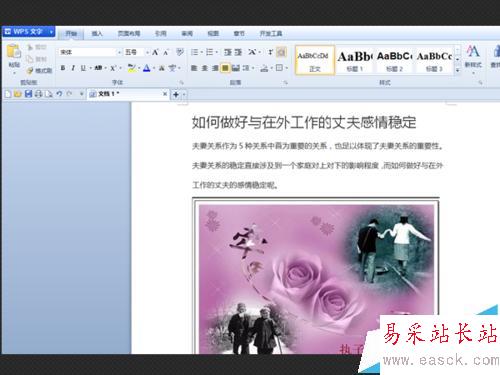
Task: Apply the 正文 style
Action: click(x=314, y=60)
